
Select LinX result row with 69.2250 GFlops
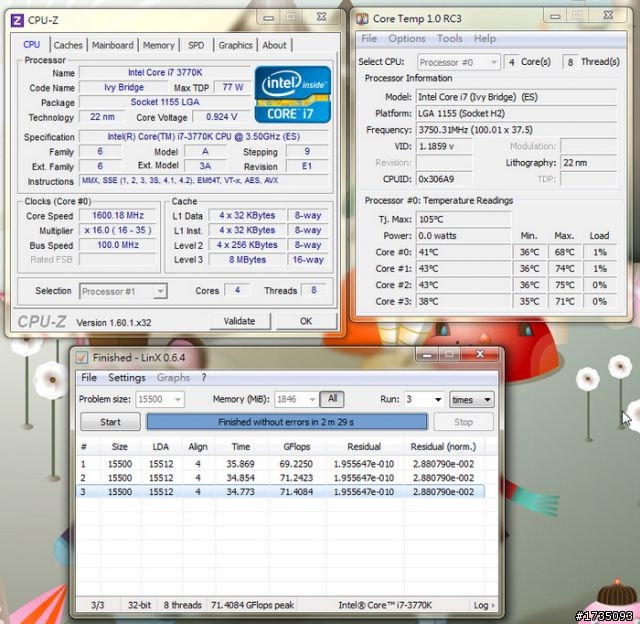pyautogui.click(x=280, y=464)
